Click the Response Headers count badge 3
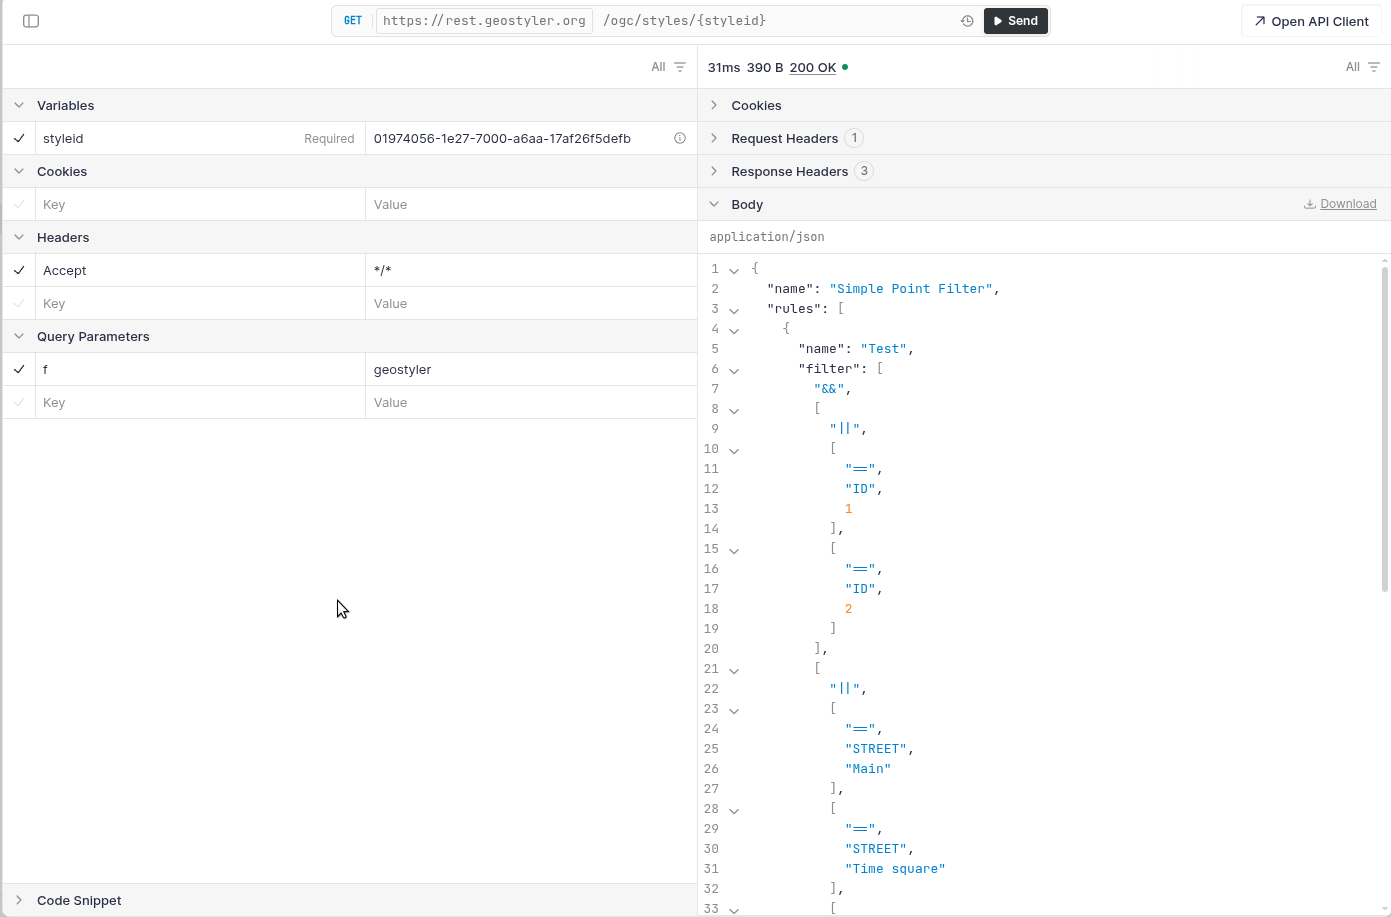The image size is (1391, 917). tap(864, 171)
